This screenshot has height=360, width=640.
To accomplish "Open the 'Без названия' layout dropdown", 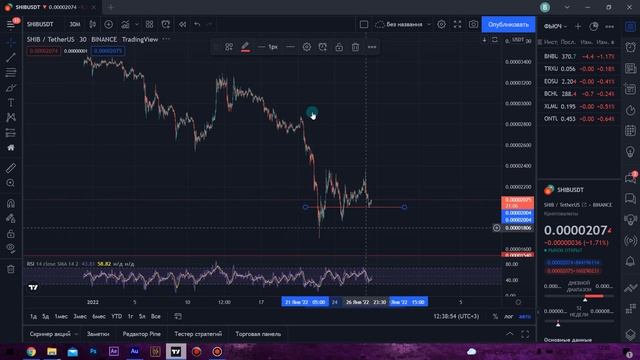I will click(403, 24).
